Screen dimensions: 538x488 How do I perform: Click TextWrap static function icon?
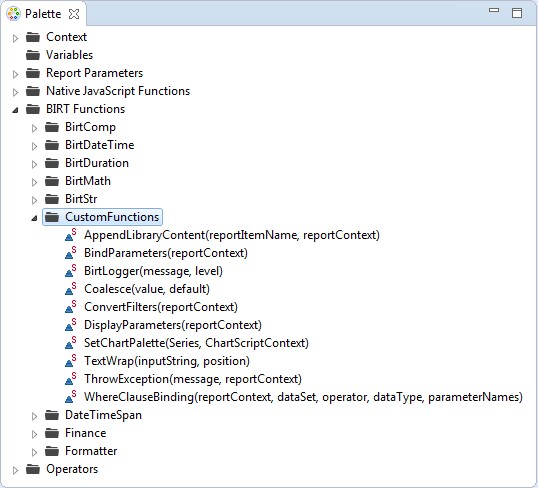pyautogui.click(x=71, y=361)
